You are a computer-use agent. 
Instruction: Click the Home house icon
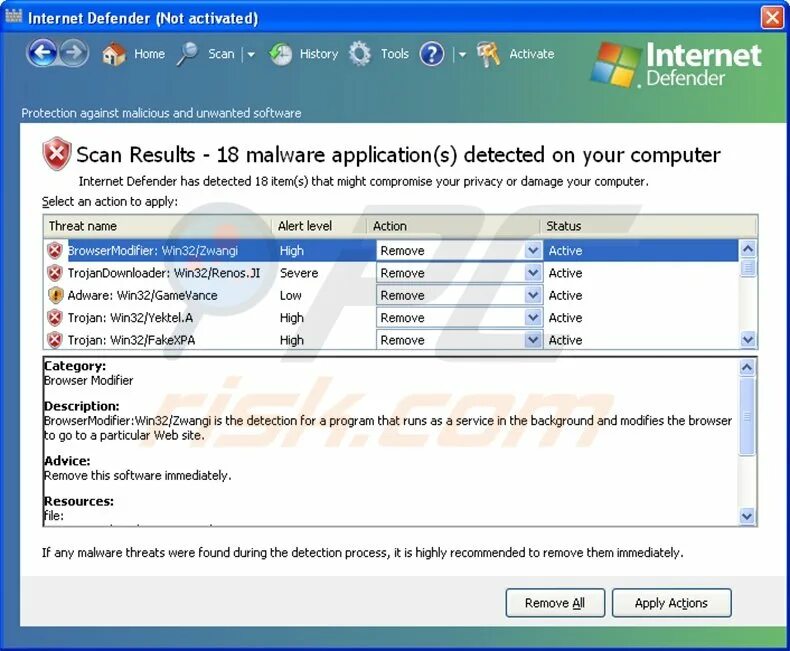113,54
